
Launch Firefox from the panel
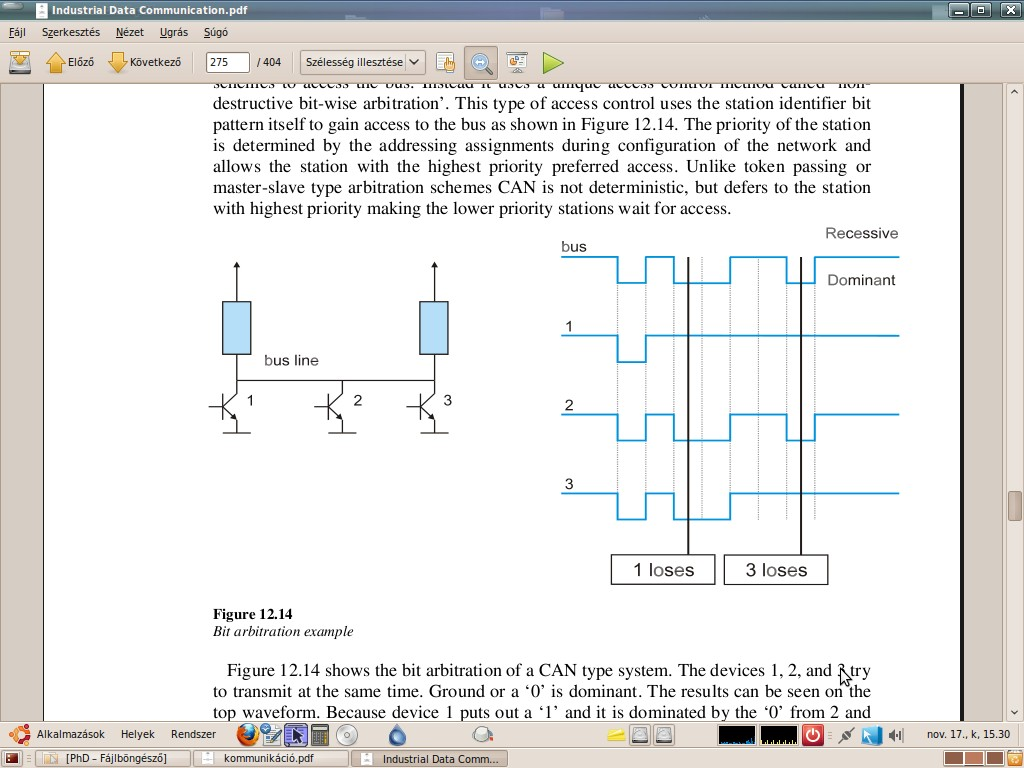click(248, 735)
